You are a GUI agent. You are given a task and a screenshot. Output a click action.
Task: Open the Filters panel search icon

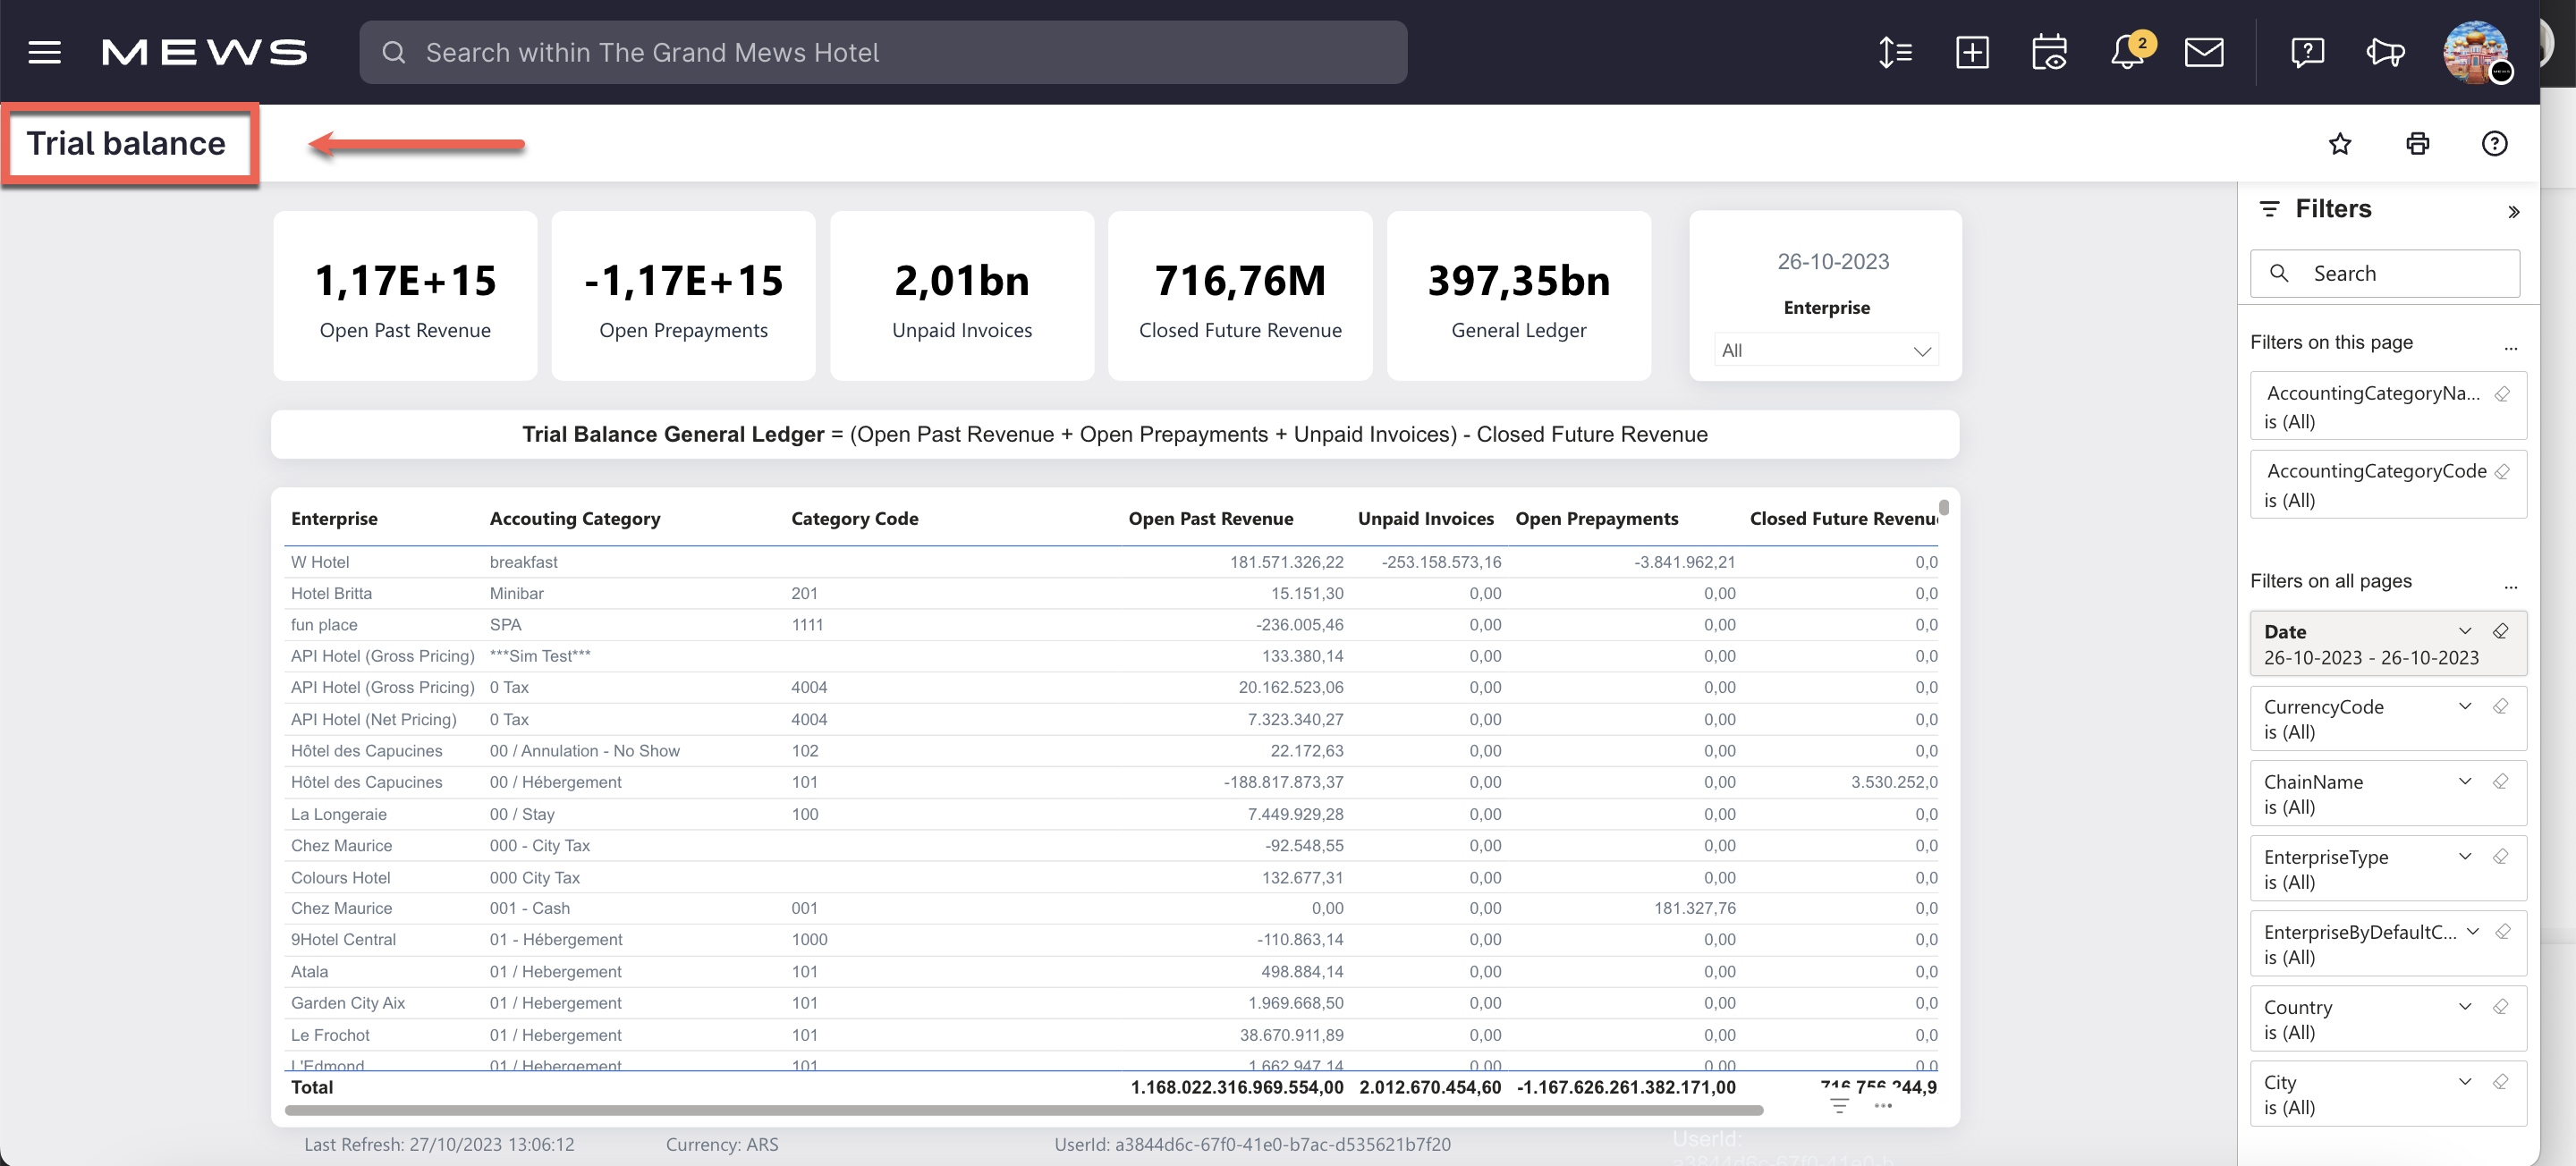pos(2281,273)
